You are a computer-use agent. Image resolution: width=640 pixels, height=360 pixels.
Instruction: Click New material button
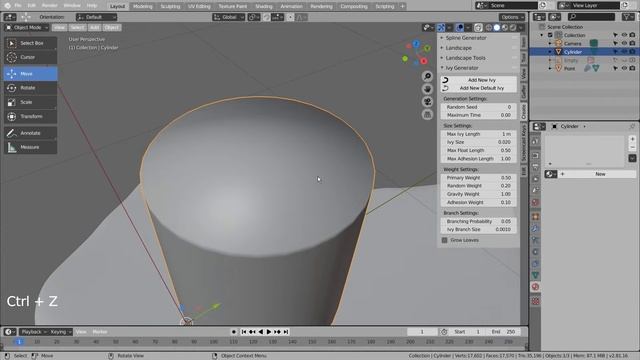tap(600, 174)
